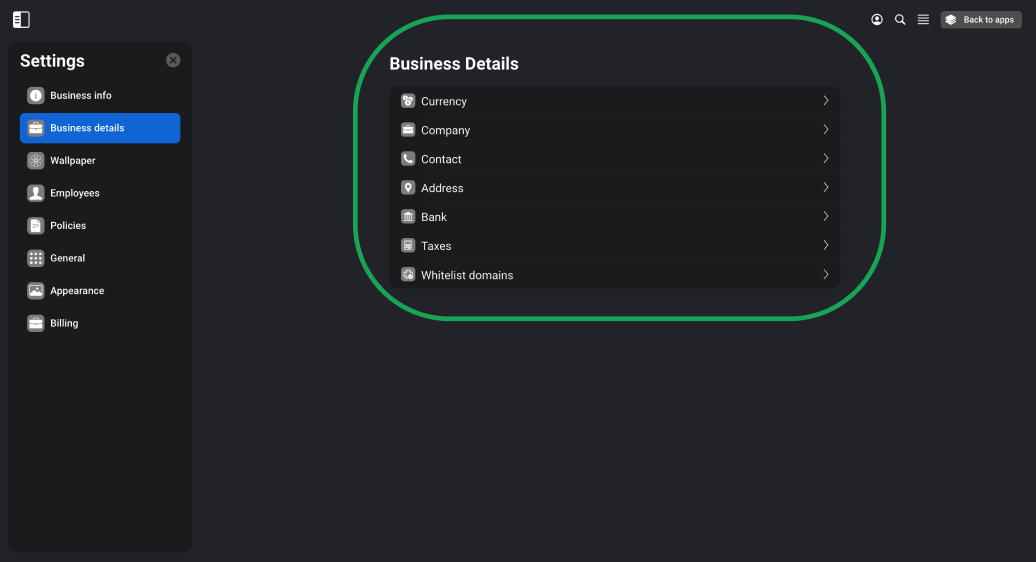Click the Taxes calculator icon

(408, 246)
